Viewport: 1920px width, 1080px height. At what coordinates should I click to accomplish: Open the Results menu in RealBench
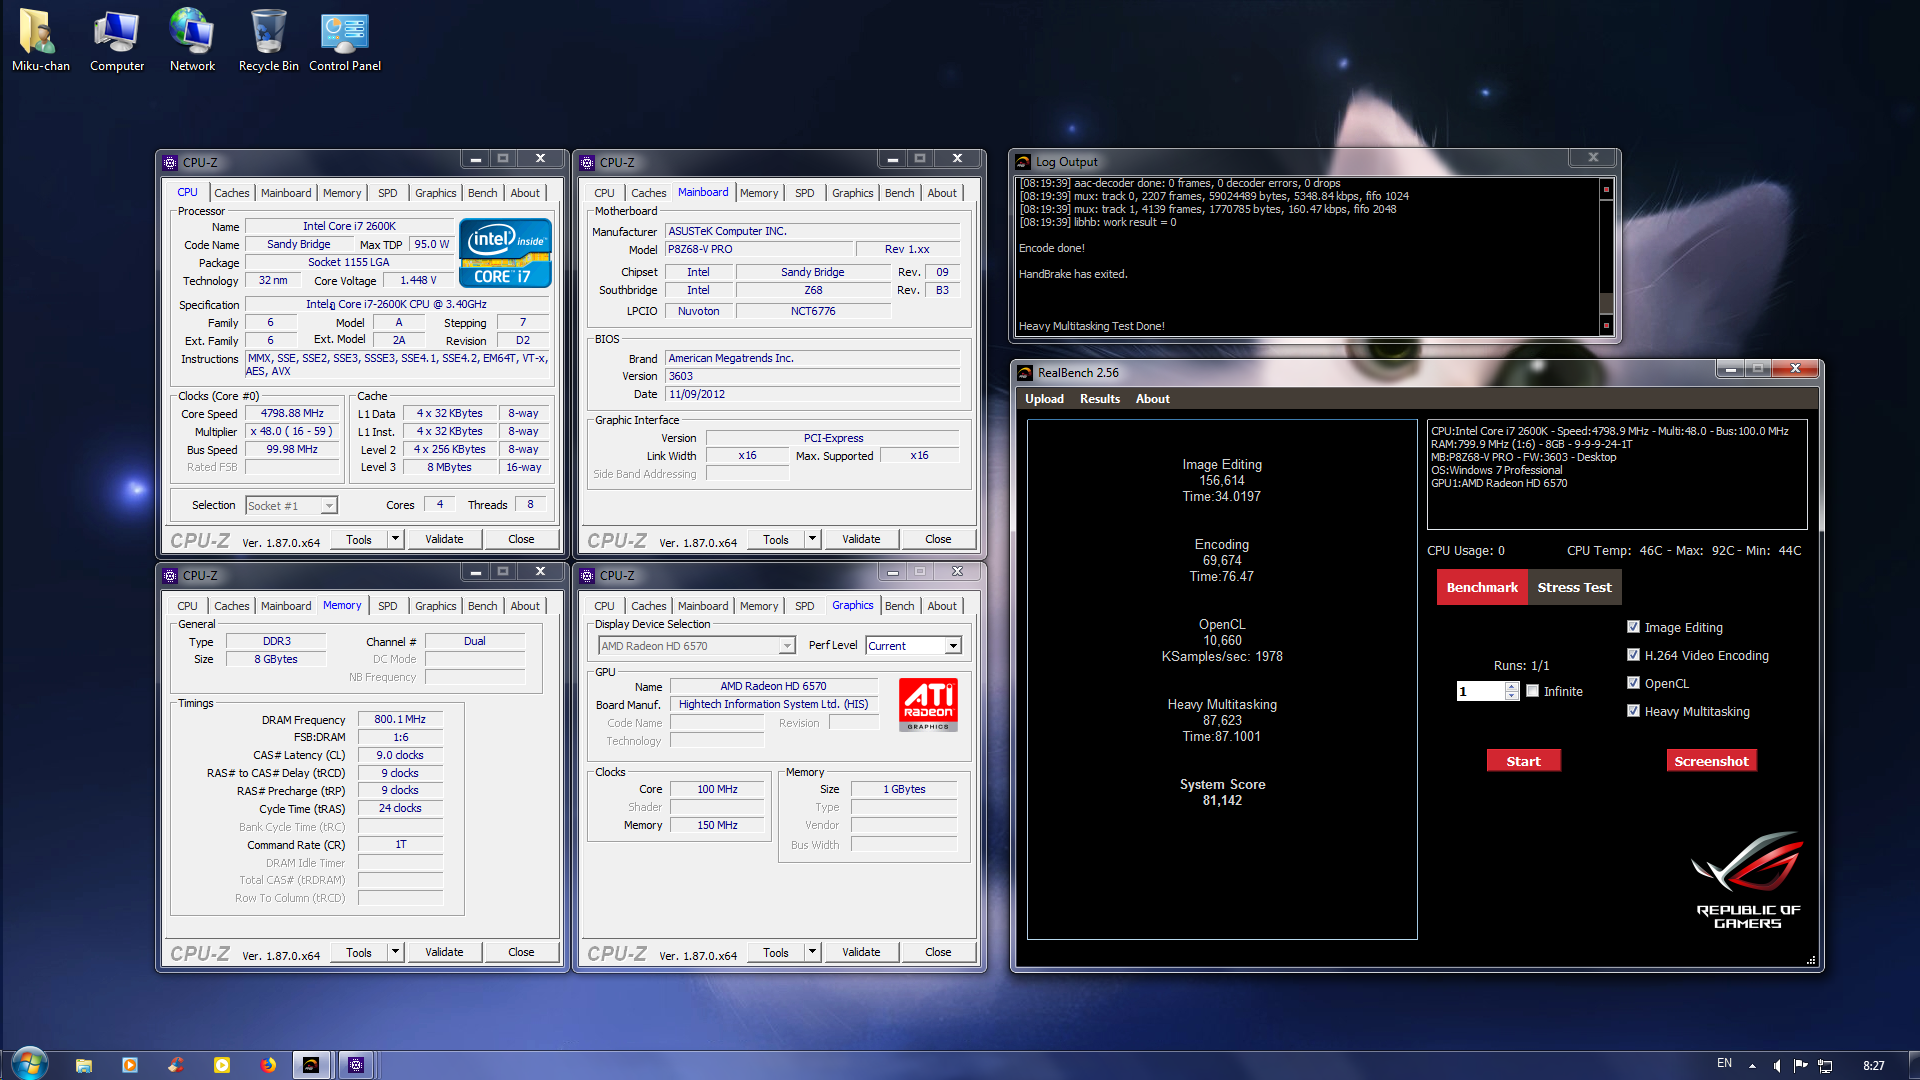[x=1099, y=399]
